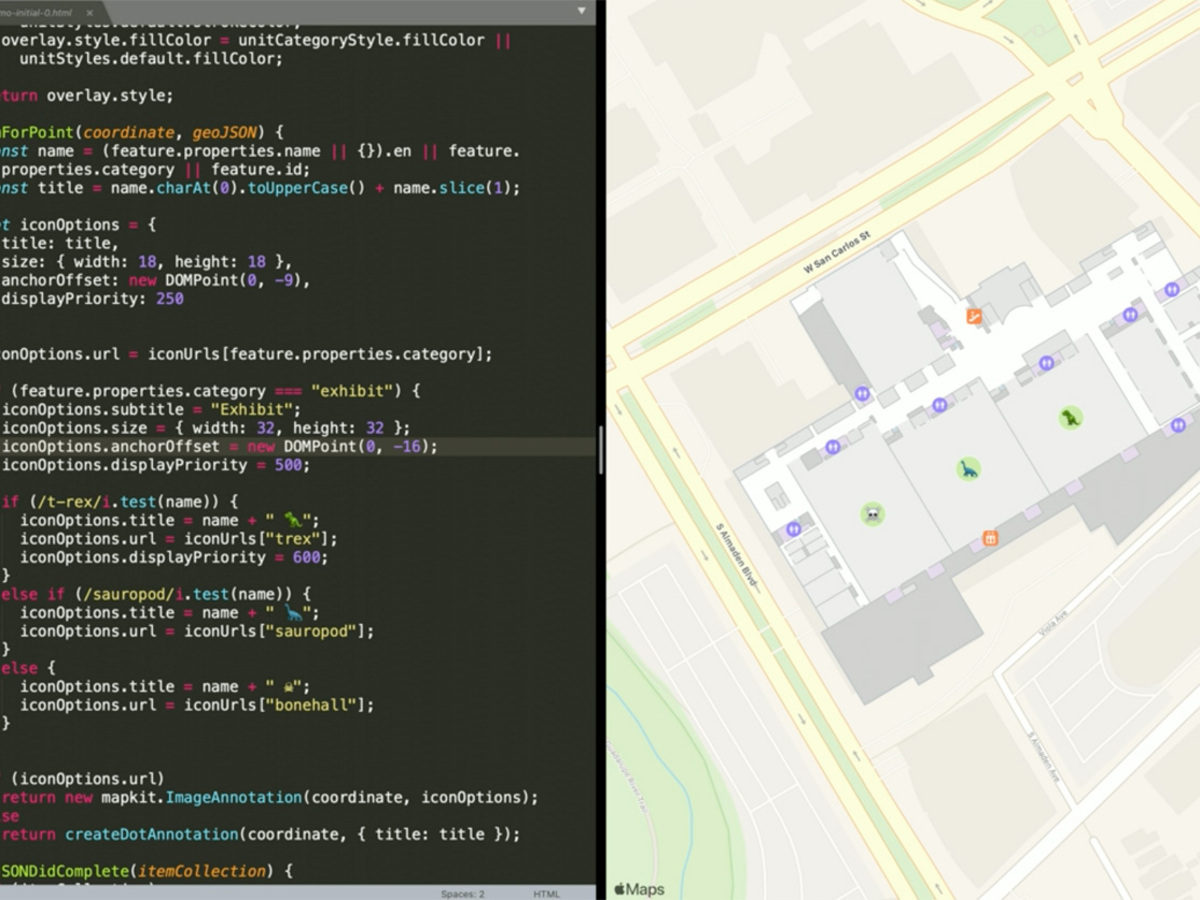Viewport: 1200px width, 900px height.
Task: Click the skull Bone Hall exhibit icon
Action: pos(872,515)
